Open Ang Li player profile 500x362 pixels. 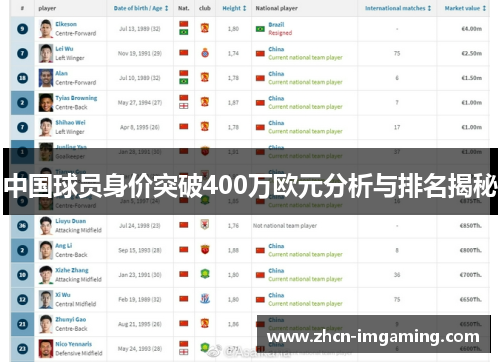pos(64,246)
